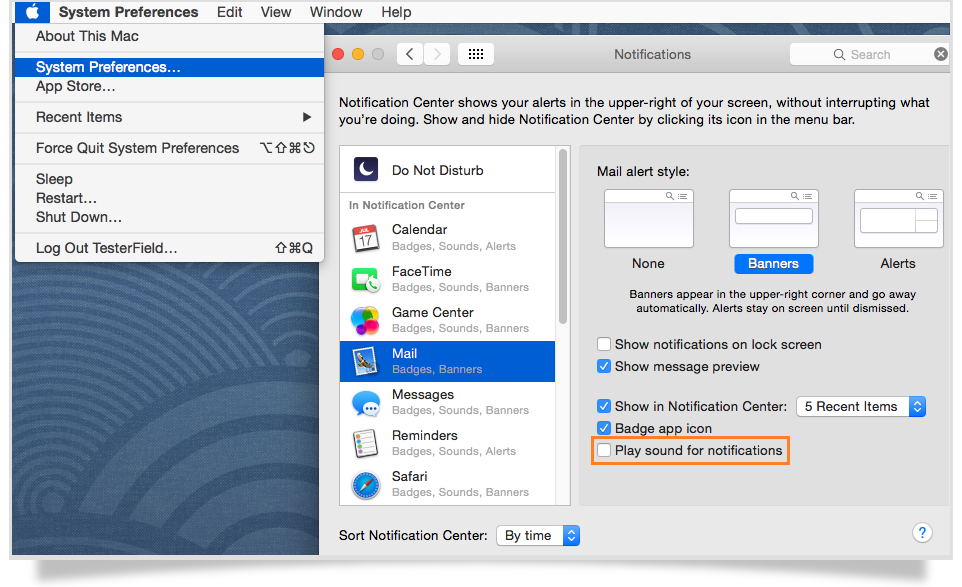Viewport: 962px width, 587px height.
Task: Click the app list scrollbar
Action: tap(563, 236)
